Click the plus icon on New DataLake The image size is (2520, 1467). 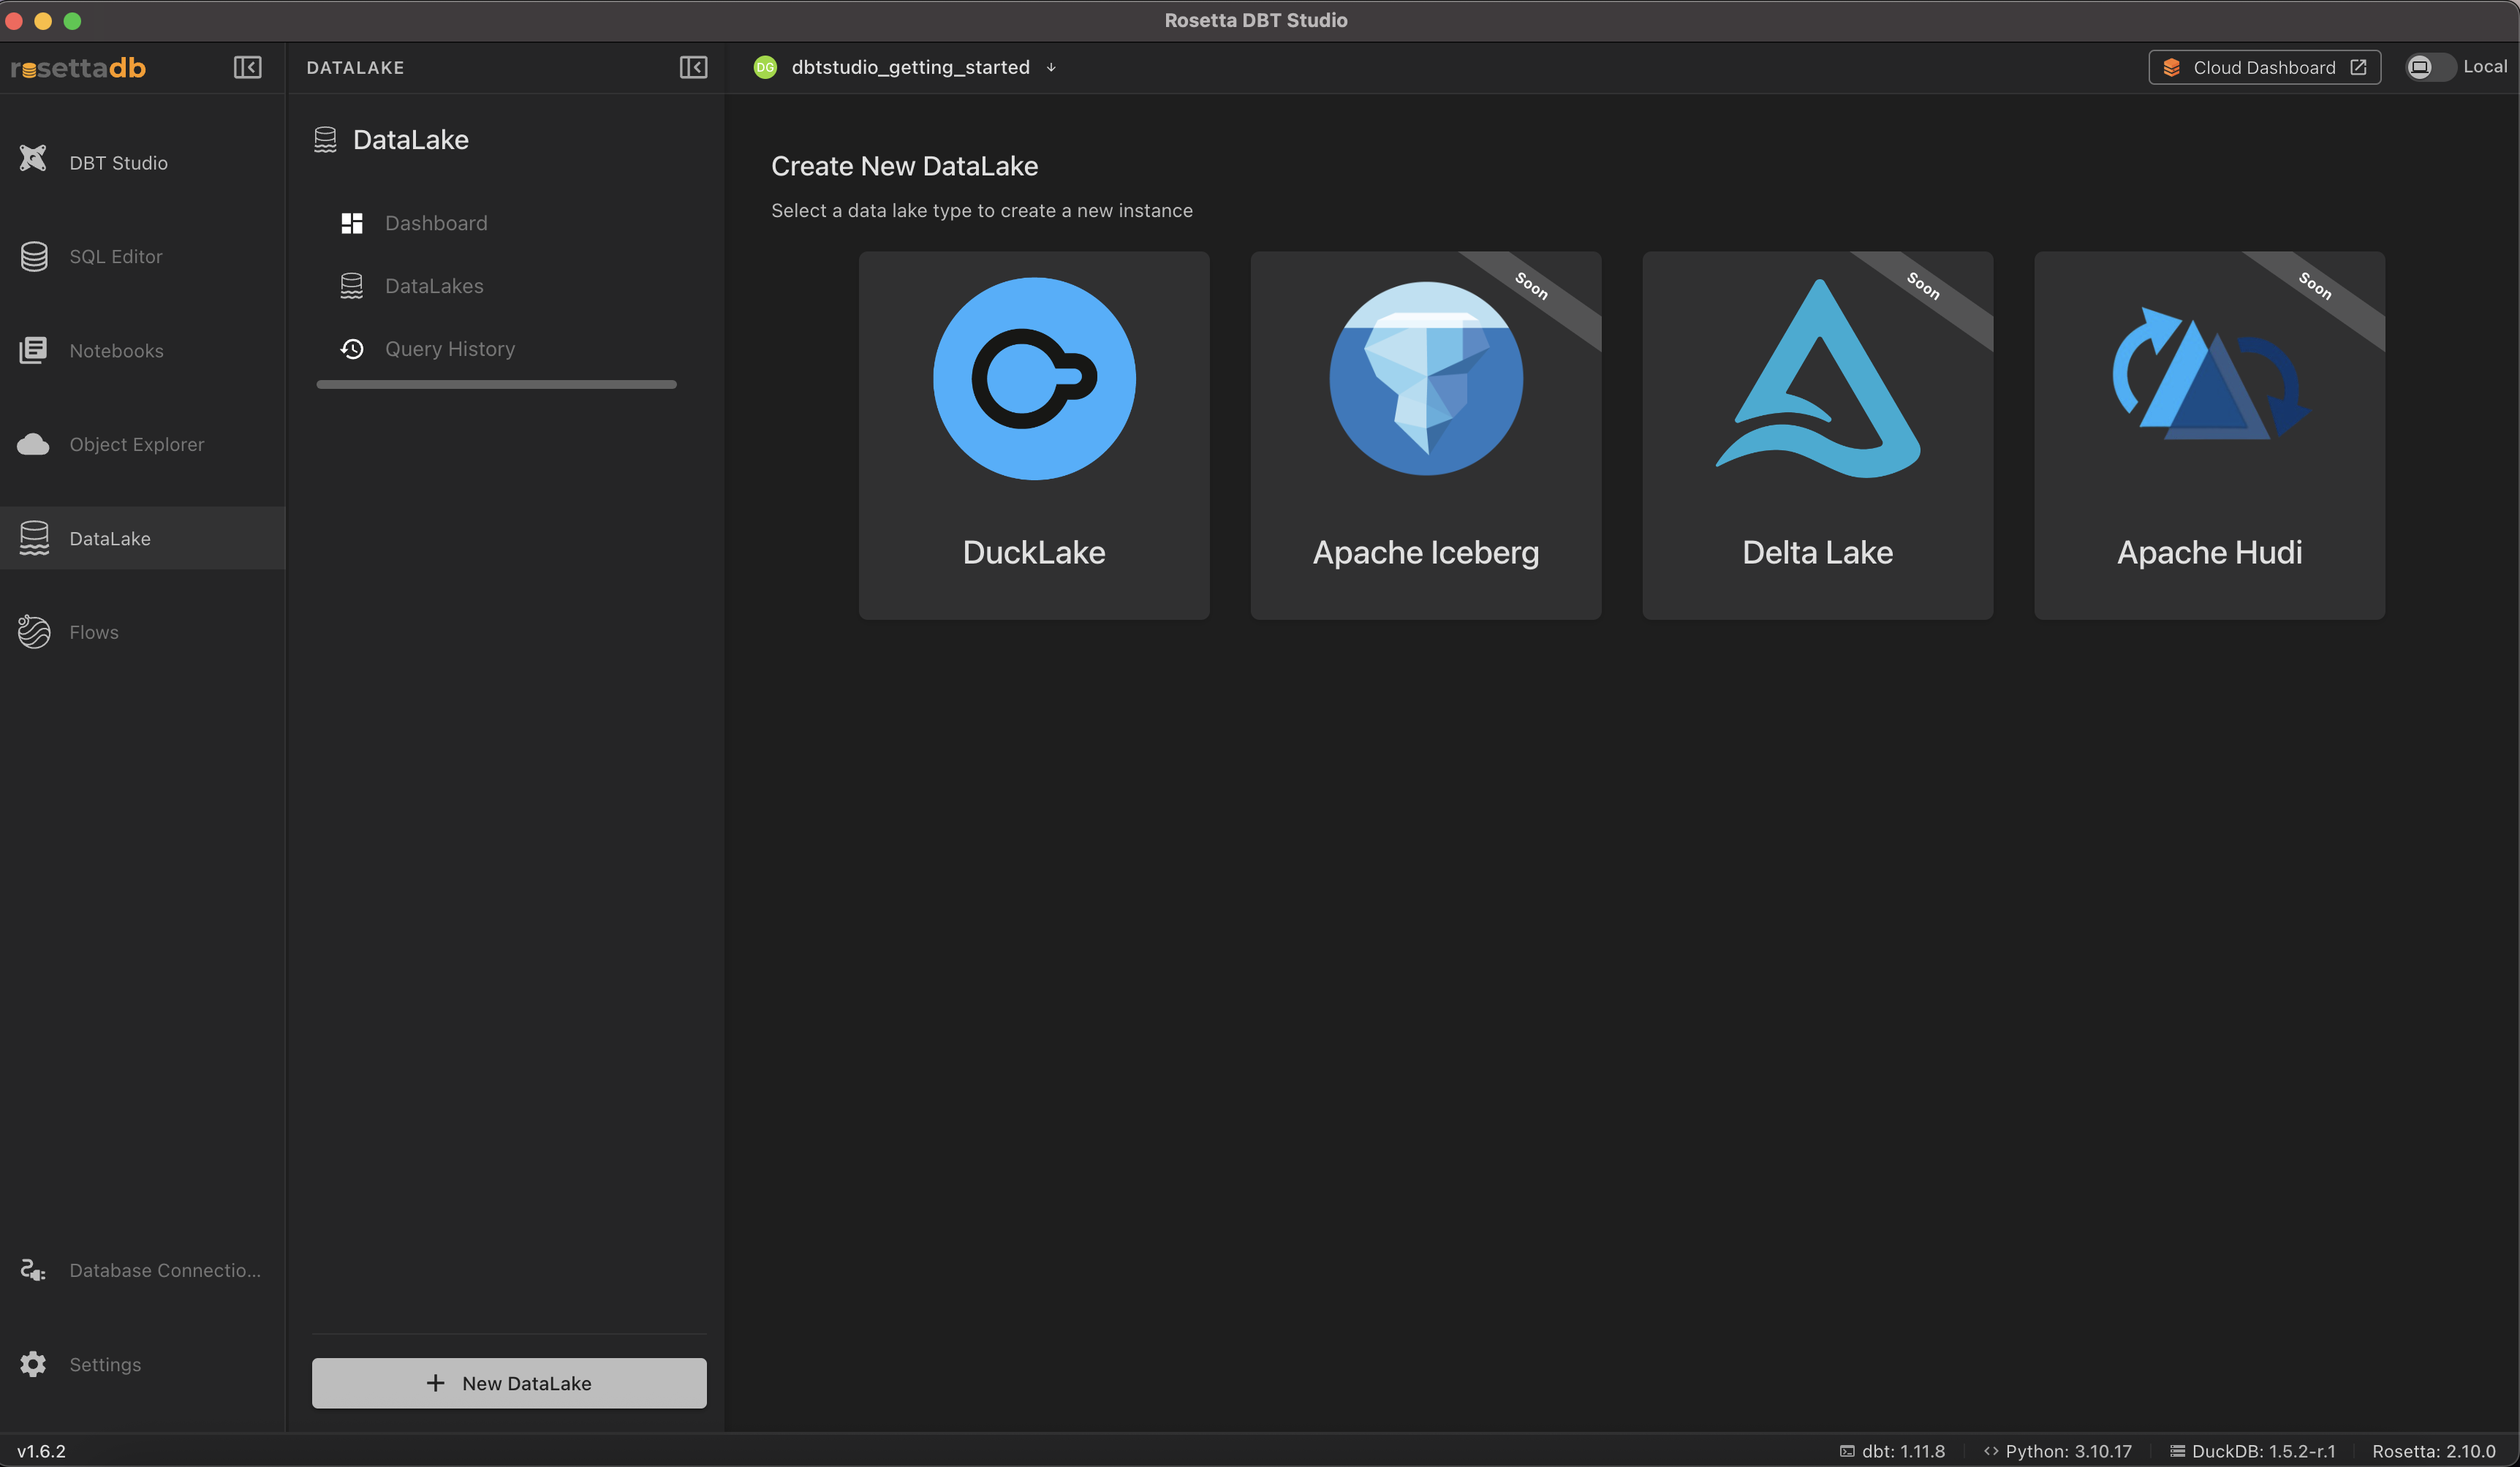coord(435,1383)
